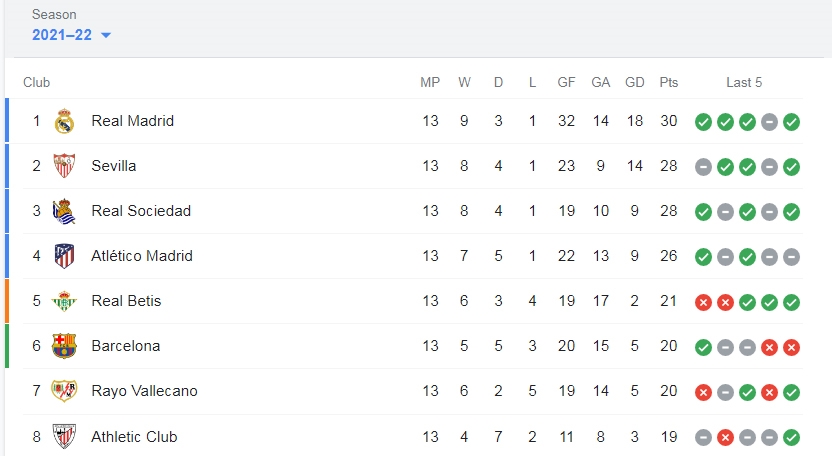Open the Real Madrid team link
832x456 pixels.
coord(133,121)
